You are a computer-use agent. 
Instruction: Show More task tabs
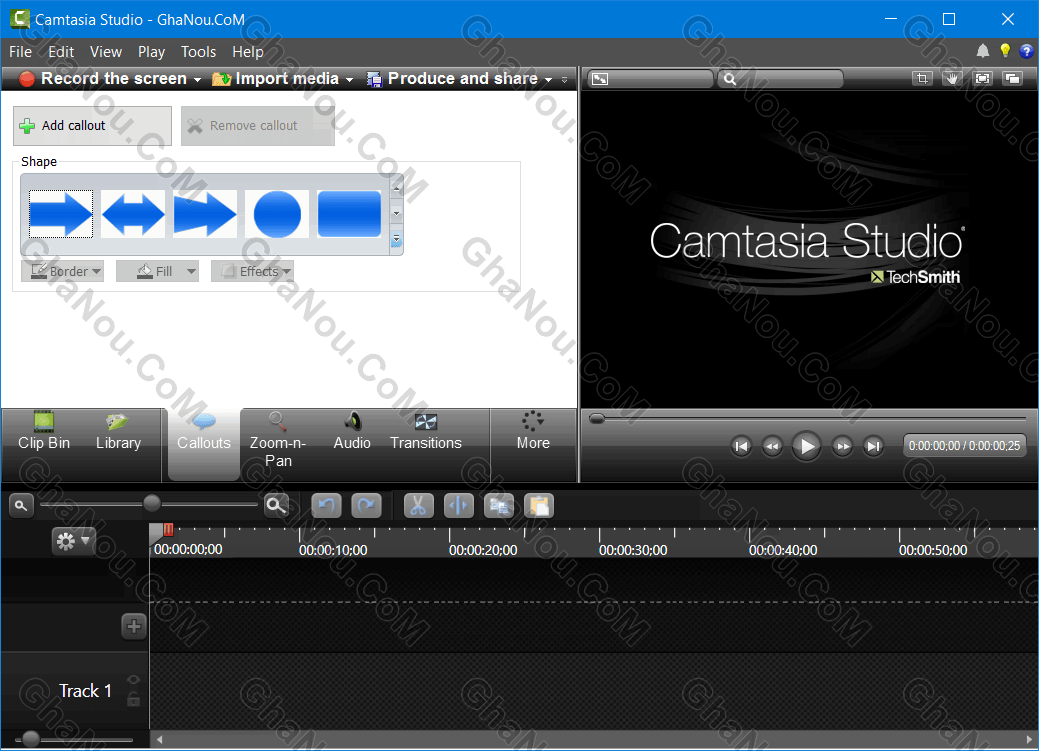(533, 432)
